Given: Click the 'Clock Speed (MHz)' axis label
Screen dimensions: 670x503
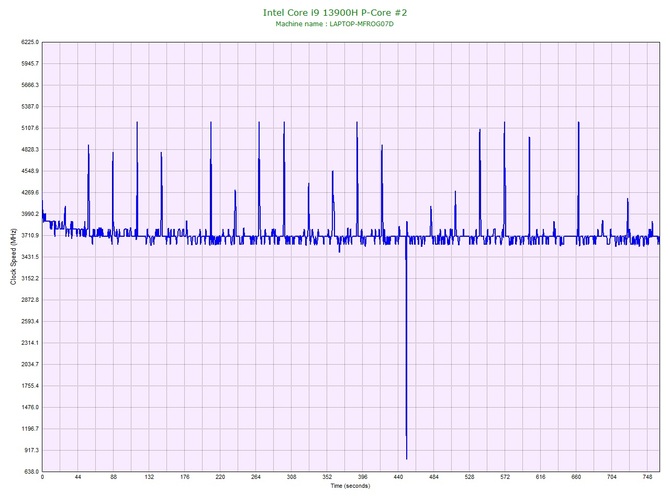Looking at the screenshot, I should [x=13, y=257].
